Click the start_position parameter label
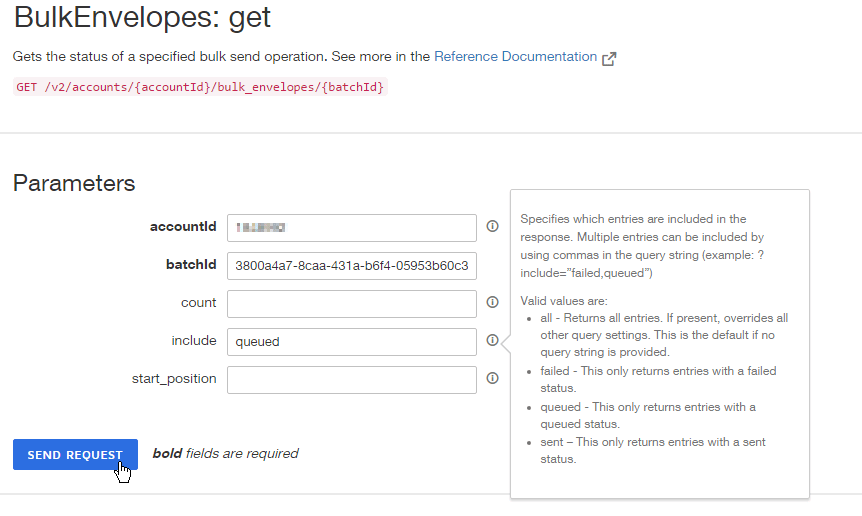862x516 pixels. 174,378
